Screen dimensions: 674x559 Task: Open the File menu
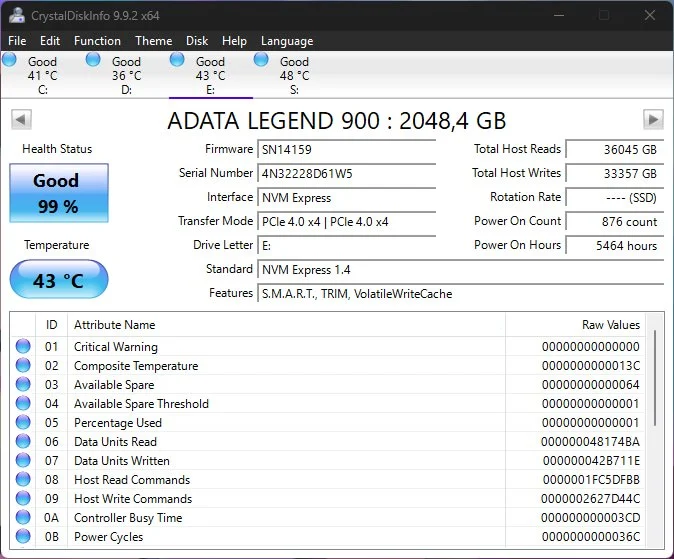point(17,41)
